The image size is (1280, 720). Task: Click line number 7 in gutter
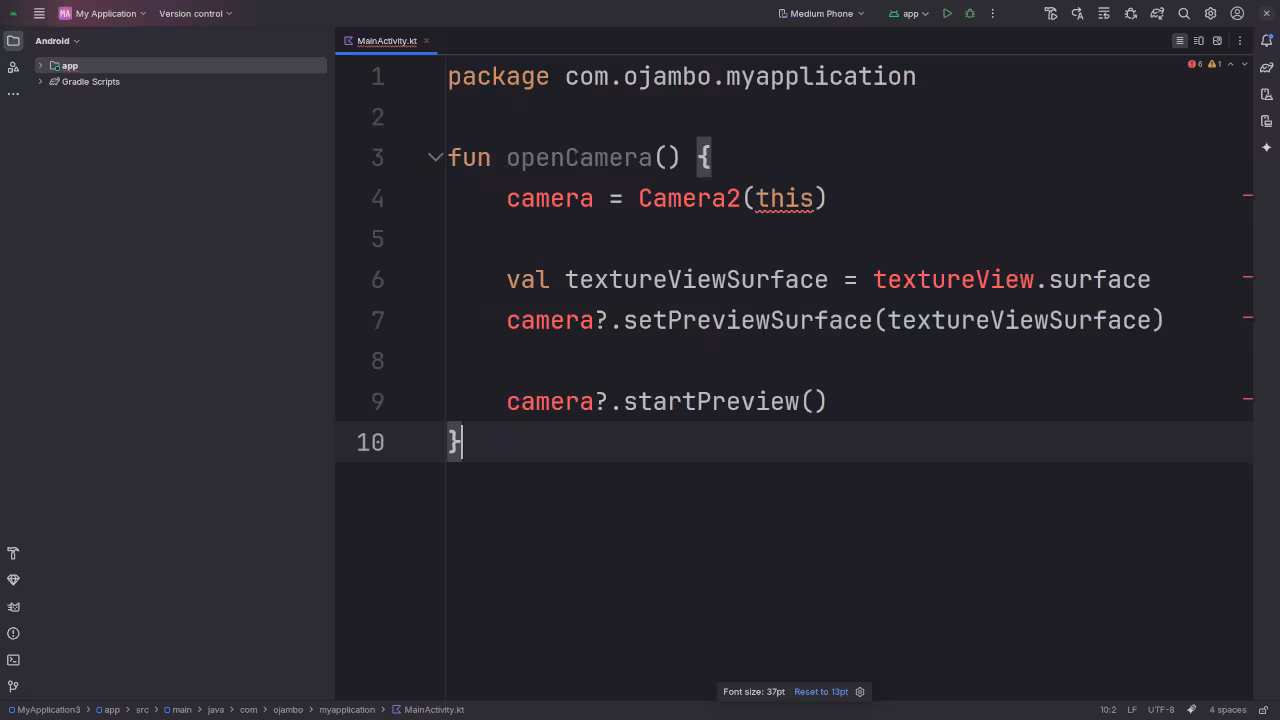[377, 320]
